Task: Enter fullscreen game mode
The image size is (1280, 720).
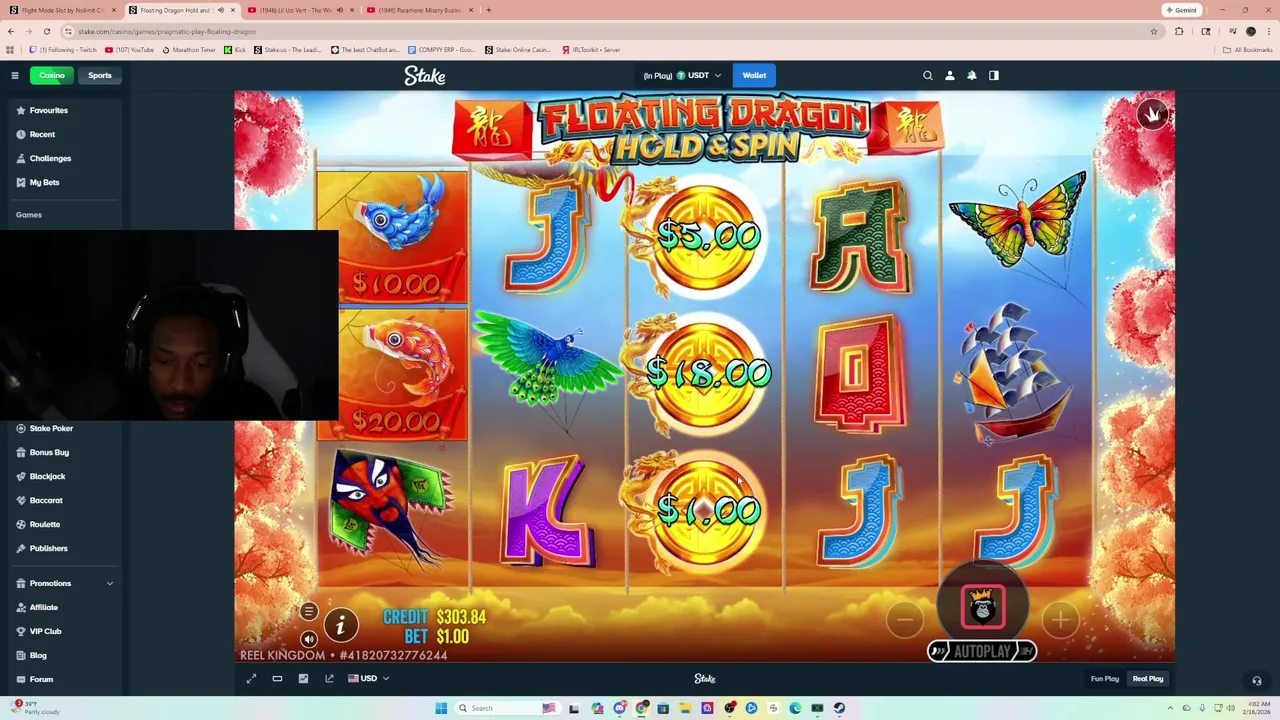Action: 251,679
